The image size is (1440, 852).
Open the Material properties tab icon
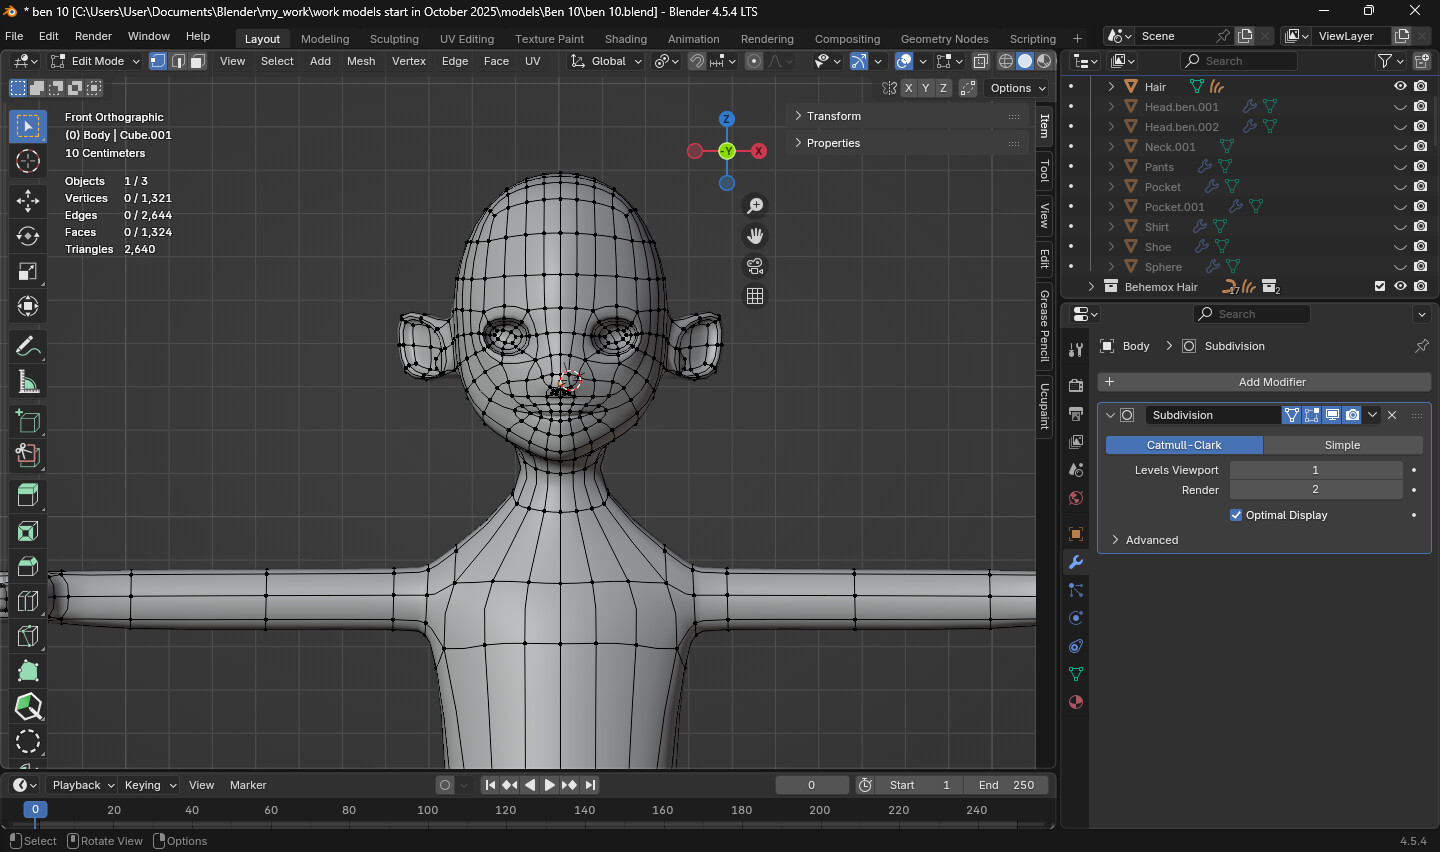pyautogui.click(x=1076, y=702)
